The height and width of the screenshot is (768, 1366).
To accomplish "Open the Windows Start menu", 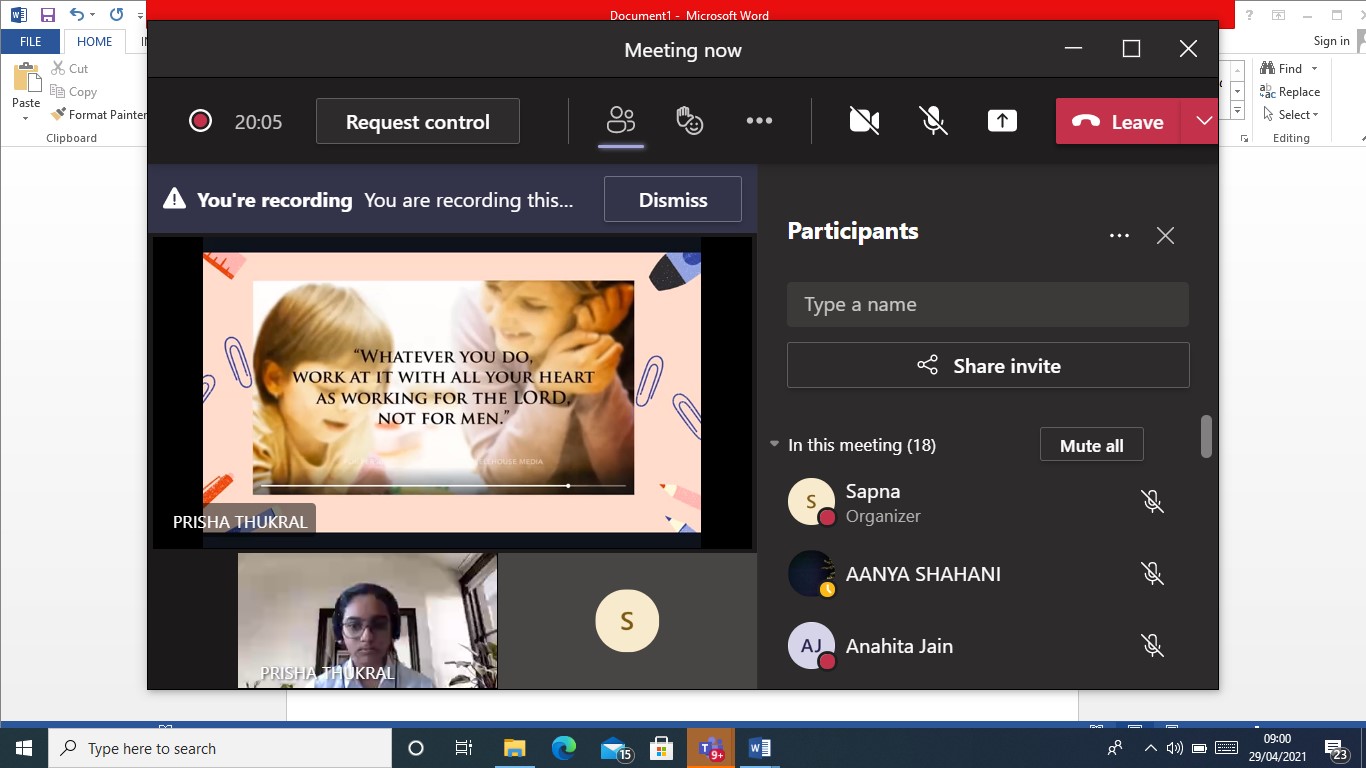I will pos(24,748).
